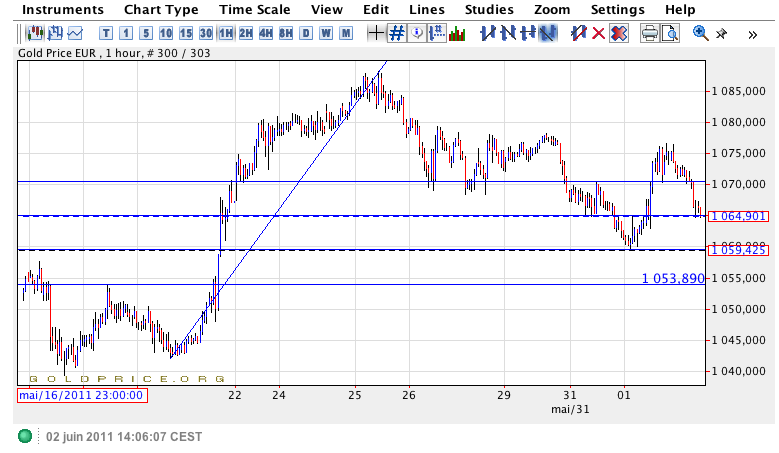Toggle the crosshair cursor tool
This screenshot has width=779, height=453.
pyautogui.click(x=376, y=33)
